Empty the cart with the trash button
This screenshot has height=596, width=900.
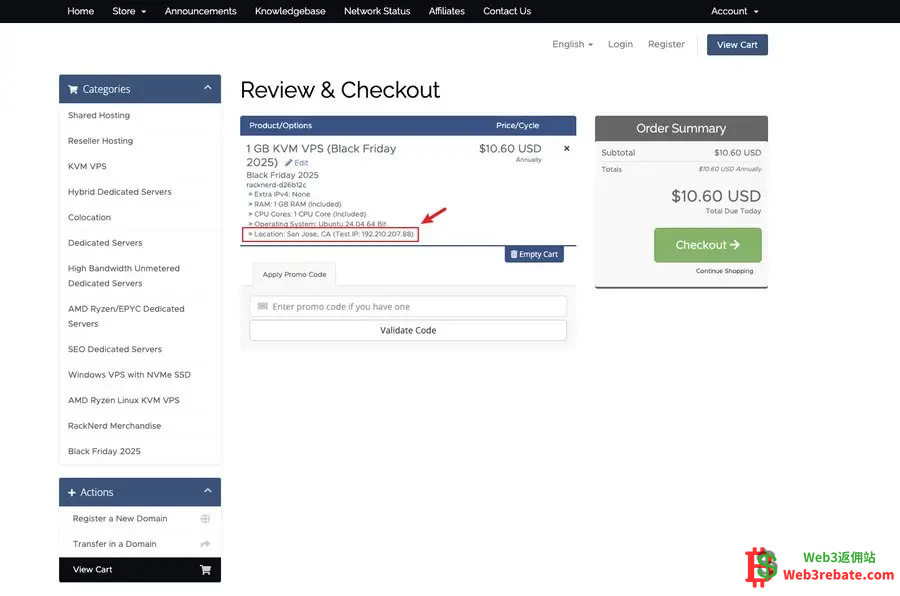click(x=534, y=254)
